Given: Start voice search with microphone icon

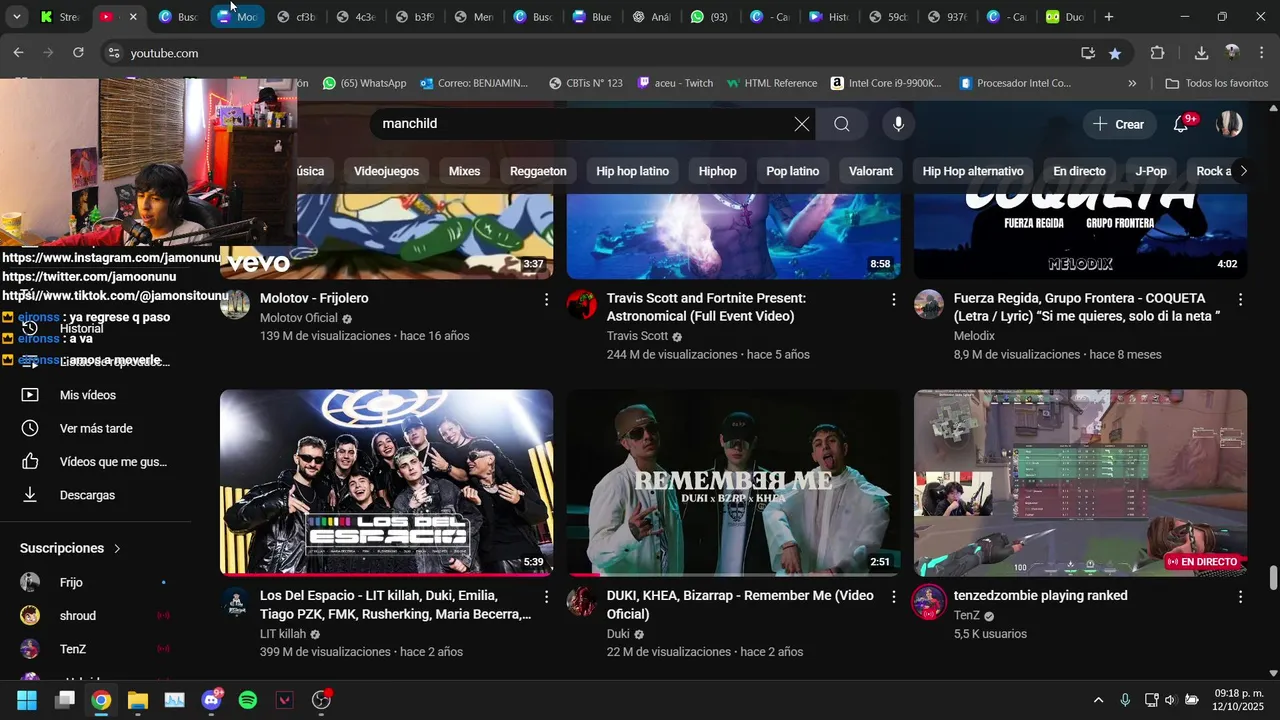Looking at the screenshot, I should point(898,124).
